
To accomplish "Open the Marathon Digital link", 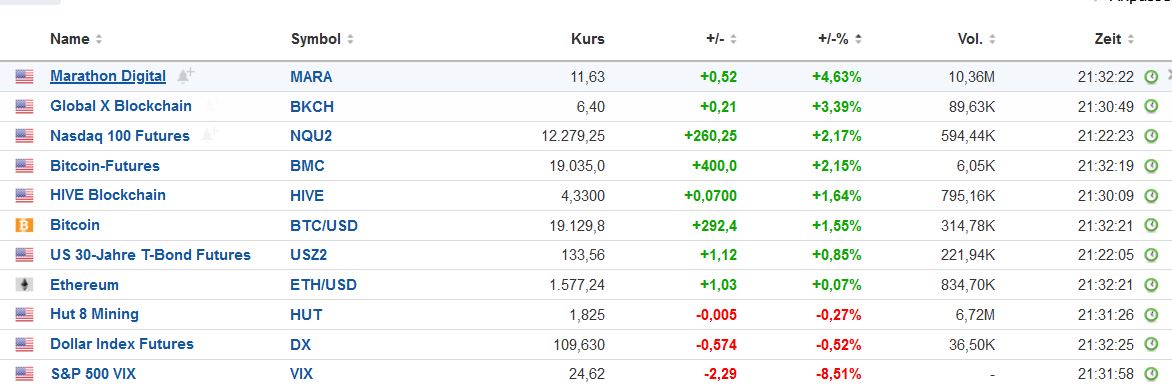I will click(x=108, y=76).
